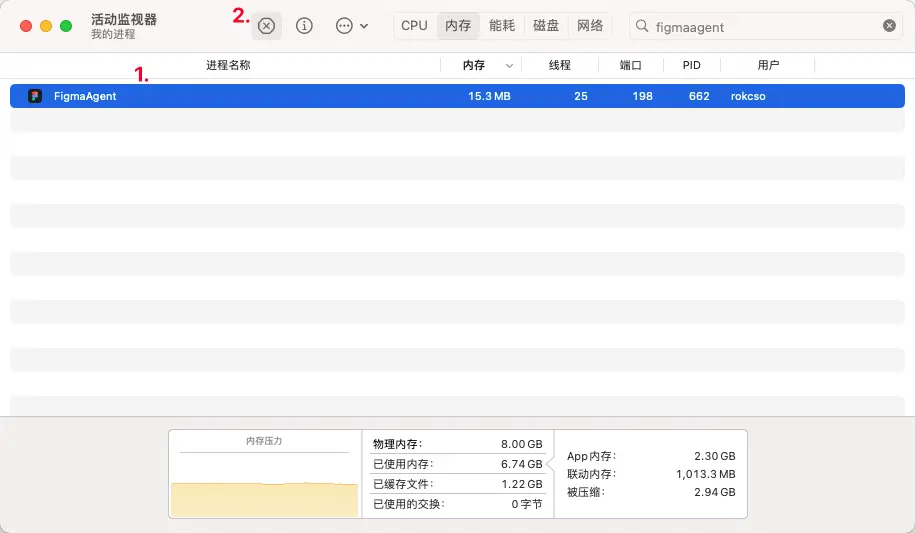This screenshot has width=915, height=533.
Task: Click the 我的进程 subtitle
Action: click(x=113, y=34)
